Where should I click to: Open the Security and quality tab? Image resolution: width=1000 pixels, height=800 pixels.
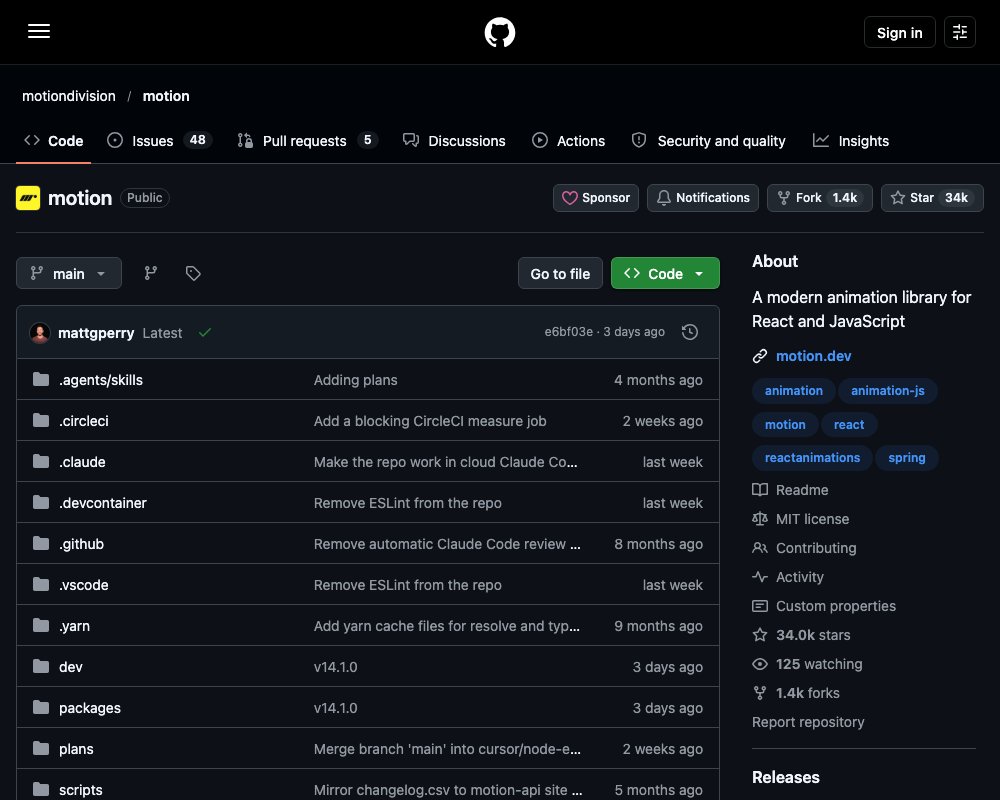point(709,140)
